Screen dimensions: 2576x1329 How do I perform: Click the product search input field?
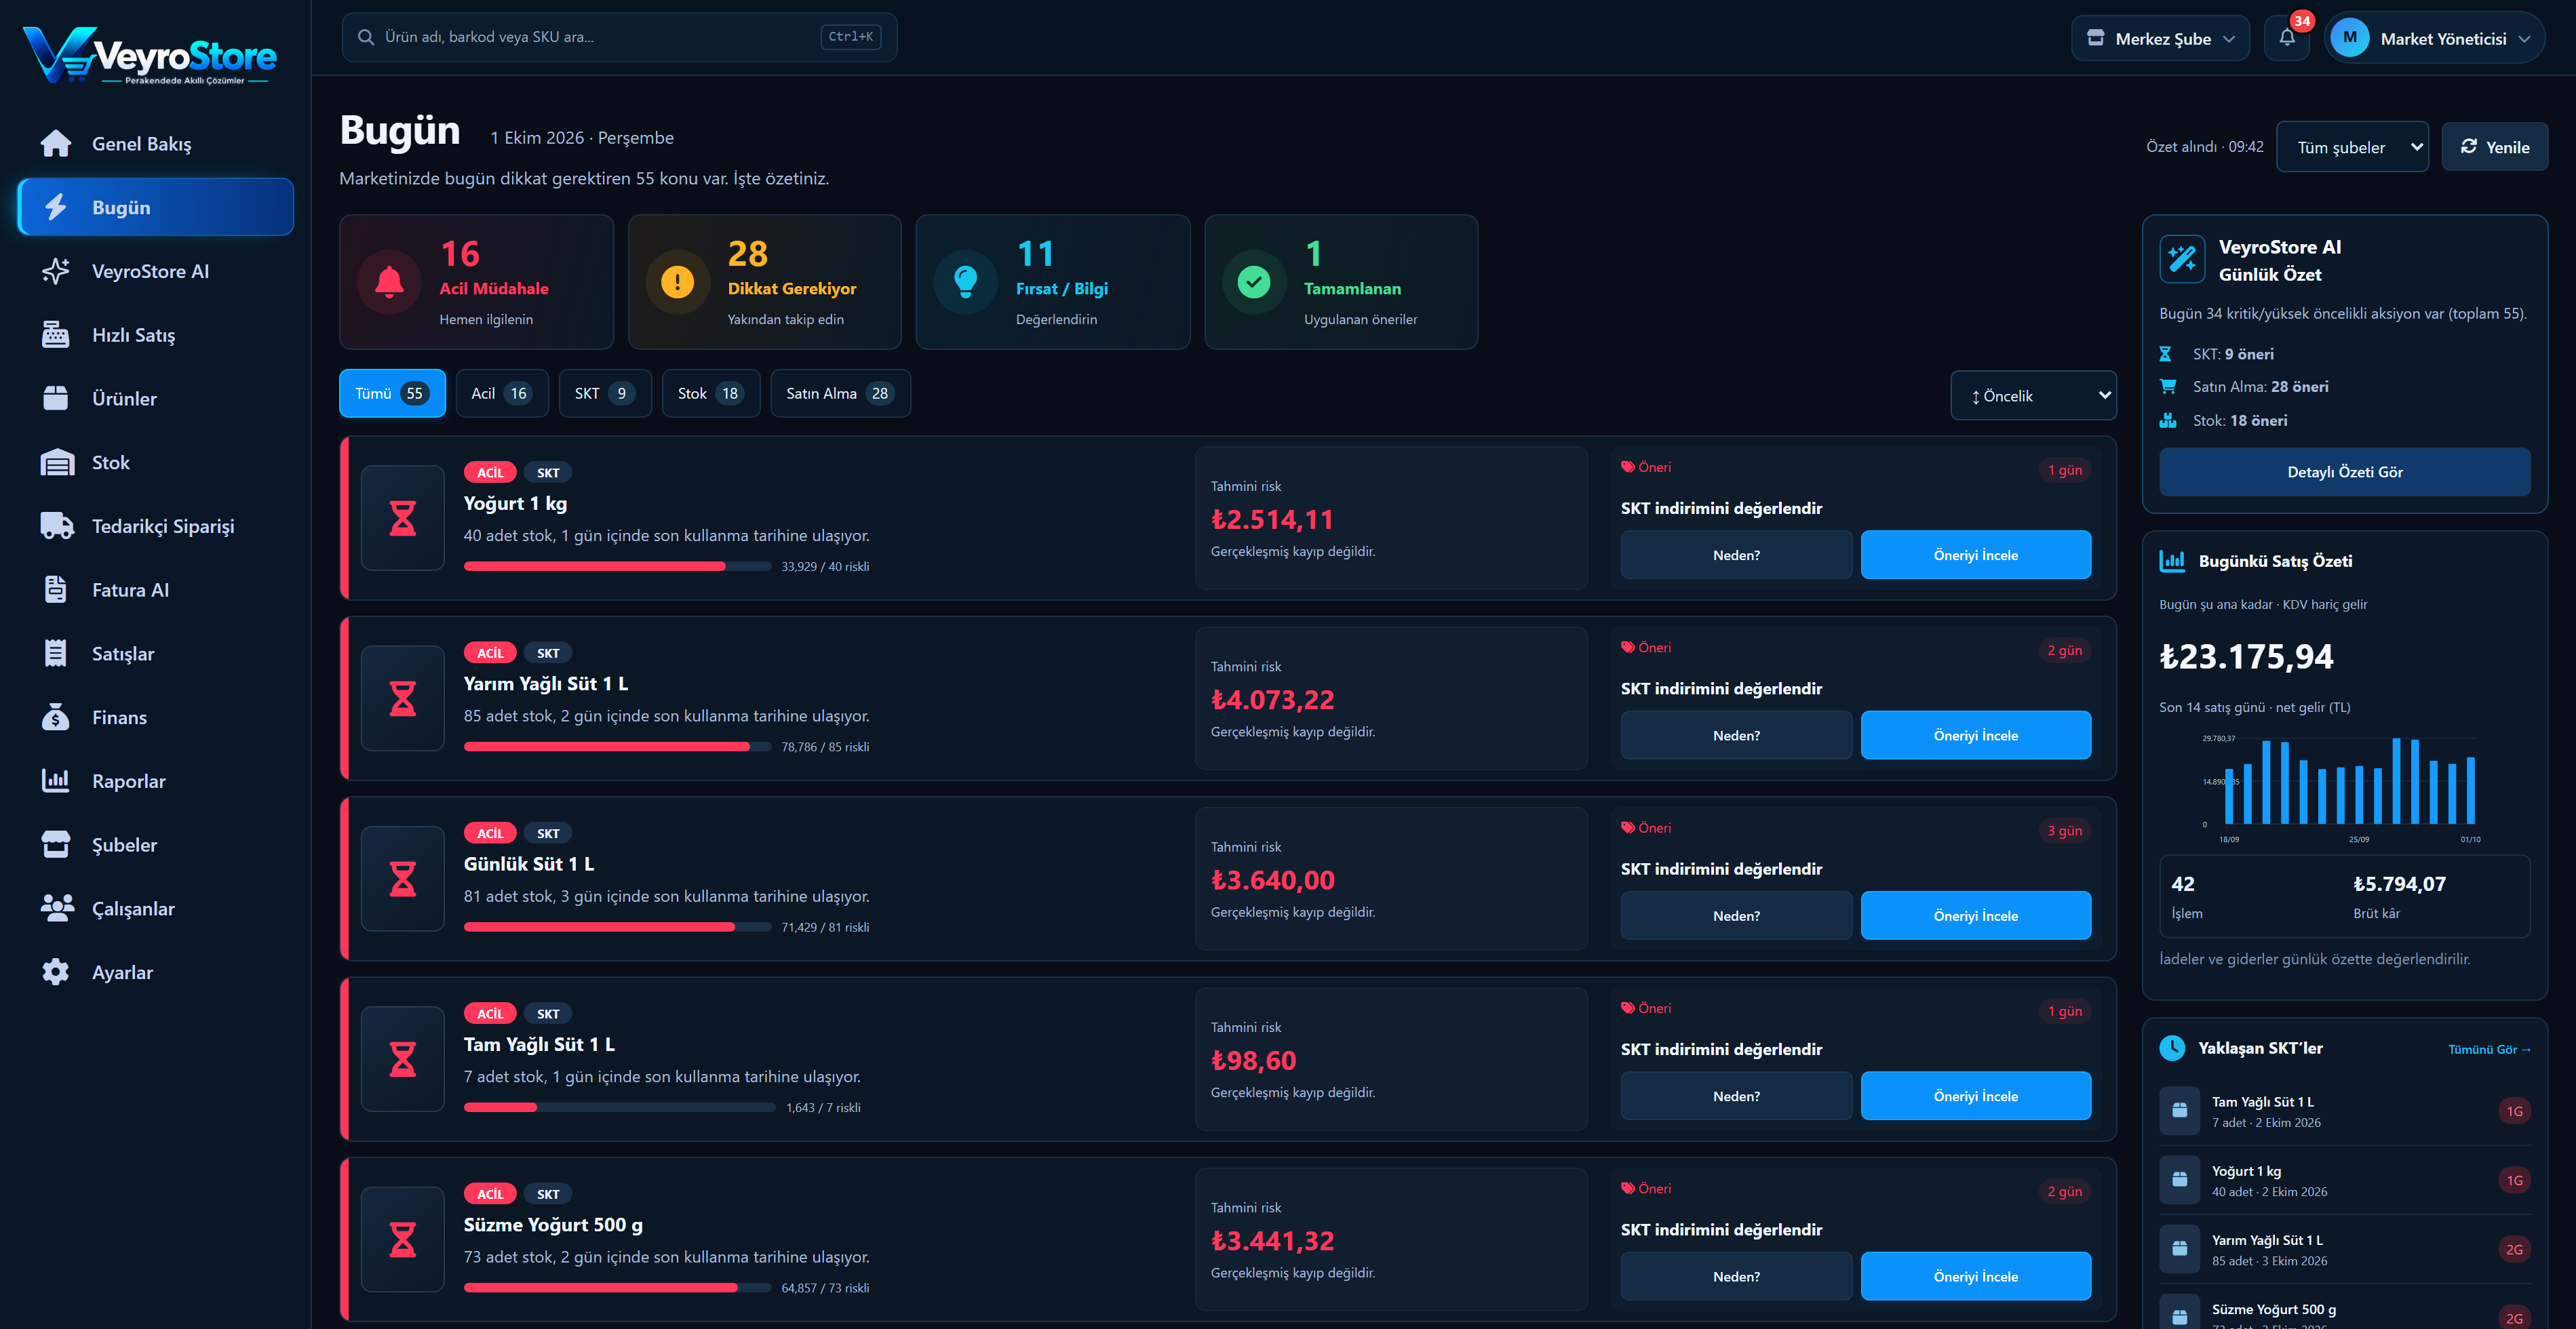(619, 37)
